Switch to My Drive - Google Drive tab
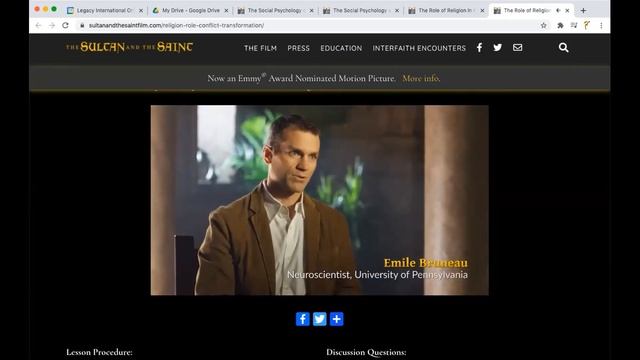Image resolution: width=640 pixels, height=360 pixels. point(191,11)
